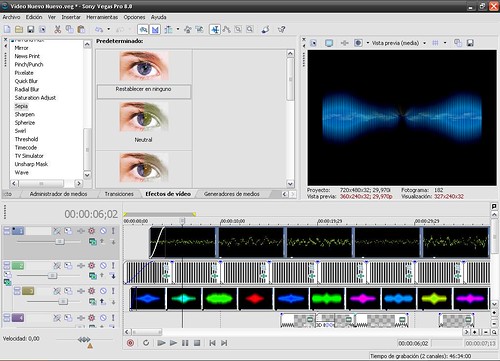Viewport: 500px width, 361px height.
Task: Pause playback in the transport bar
Action: tap(185, 343)
